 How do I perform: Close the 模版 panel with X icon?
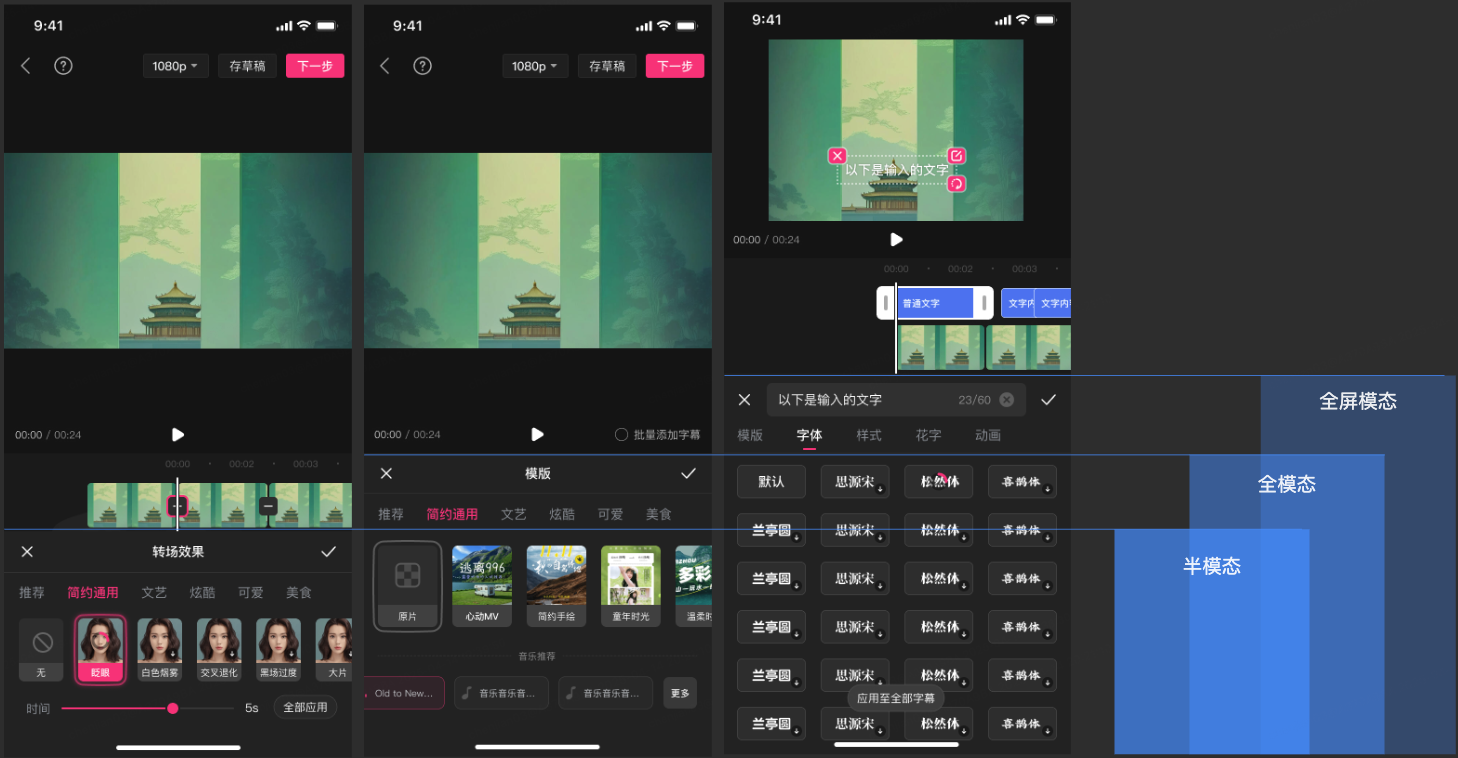tap(386, 474)
